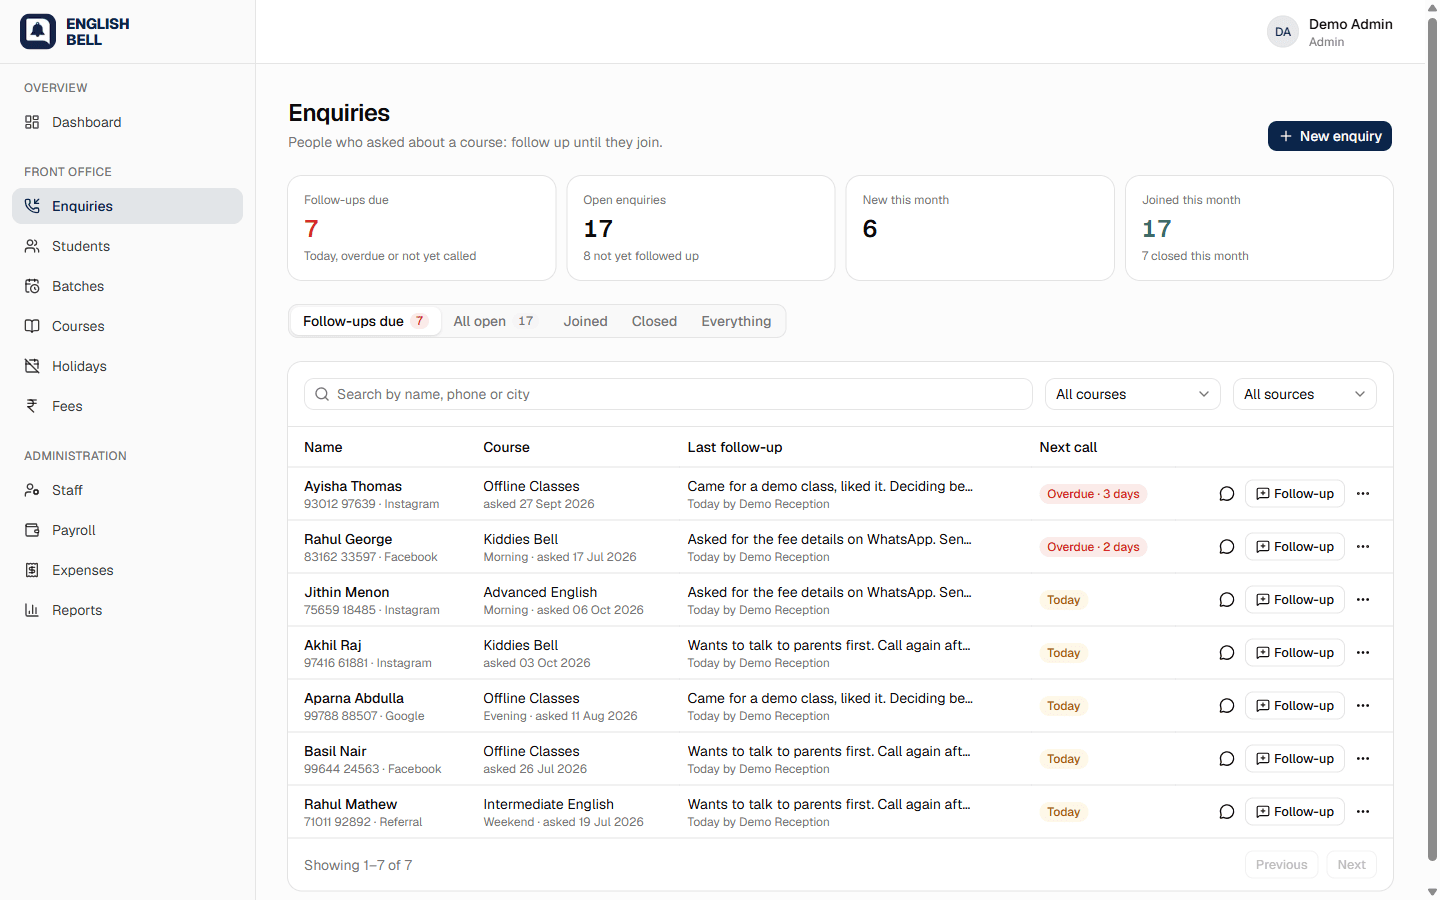Click the Reports chart icon in sidebar
Image resolution: width=1440 pixels, height=900 pixels.
(x=32, y=610)
